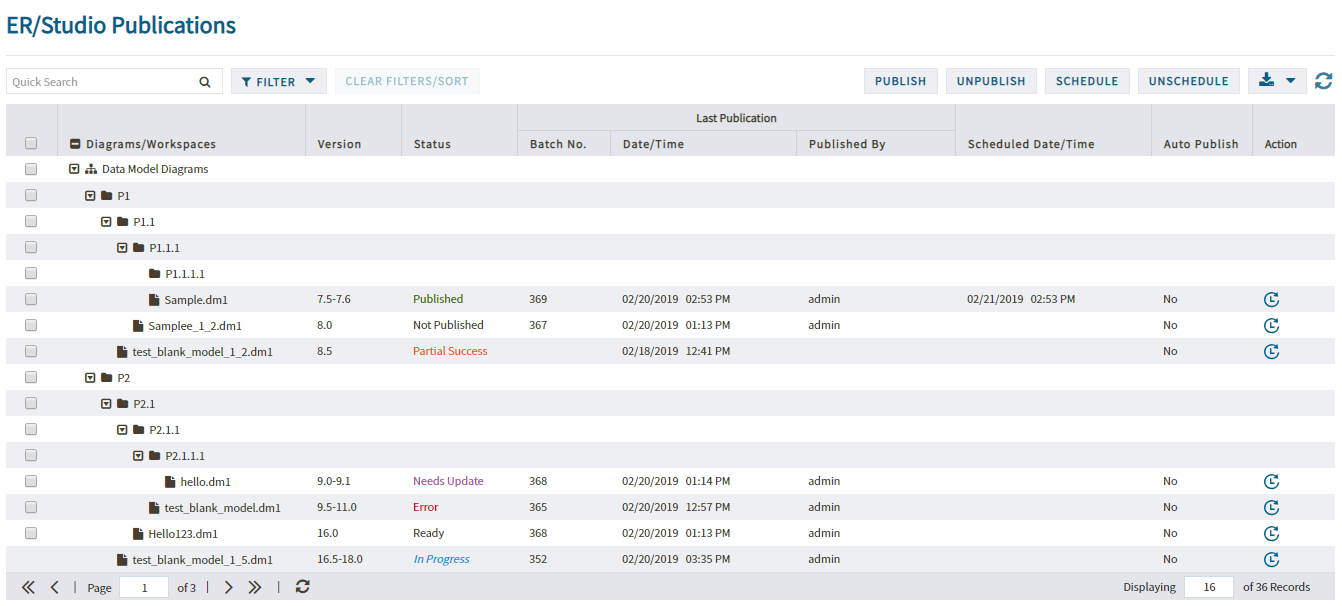Click the PUBLISH button

tap(900, 81)
